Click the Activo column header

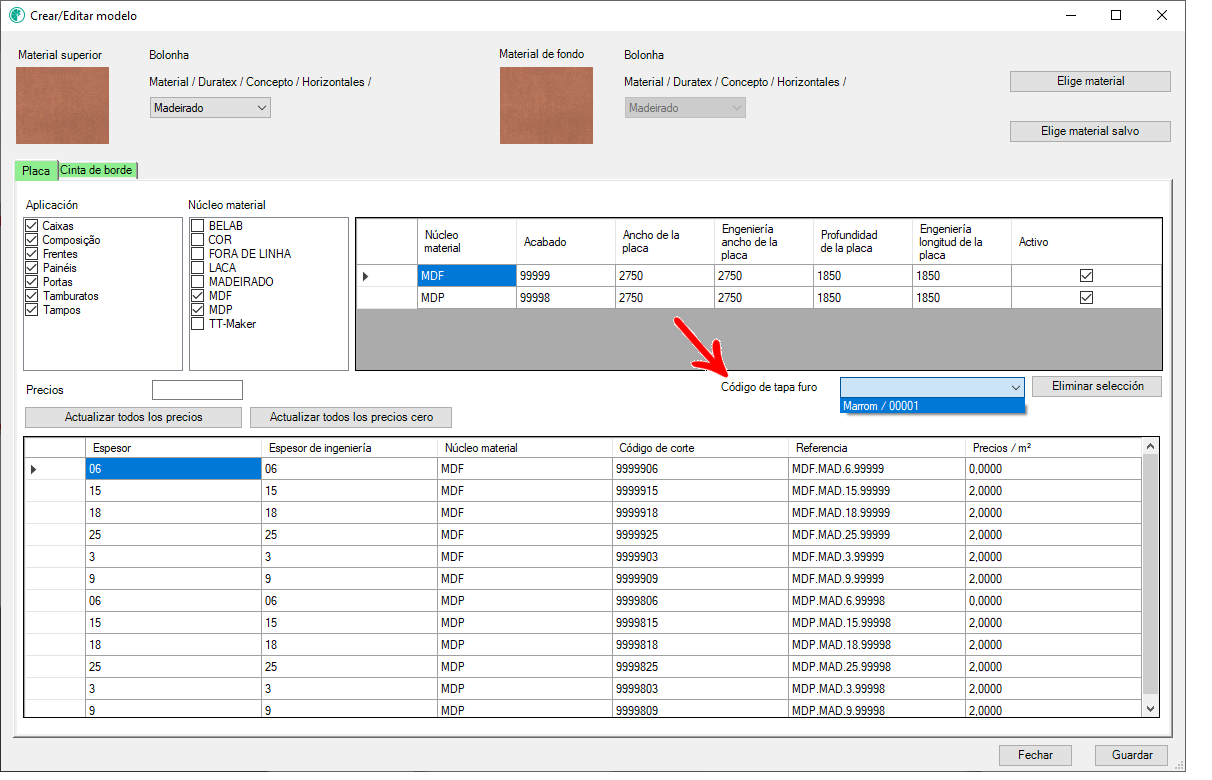point(1086,242)
